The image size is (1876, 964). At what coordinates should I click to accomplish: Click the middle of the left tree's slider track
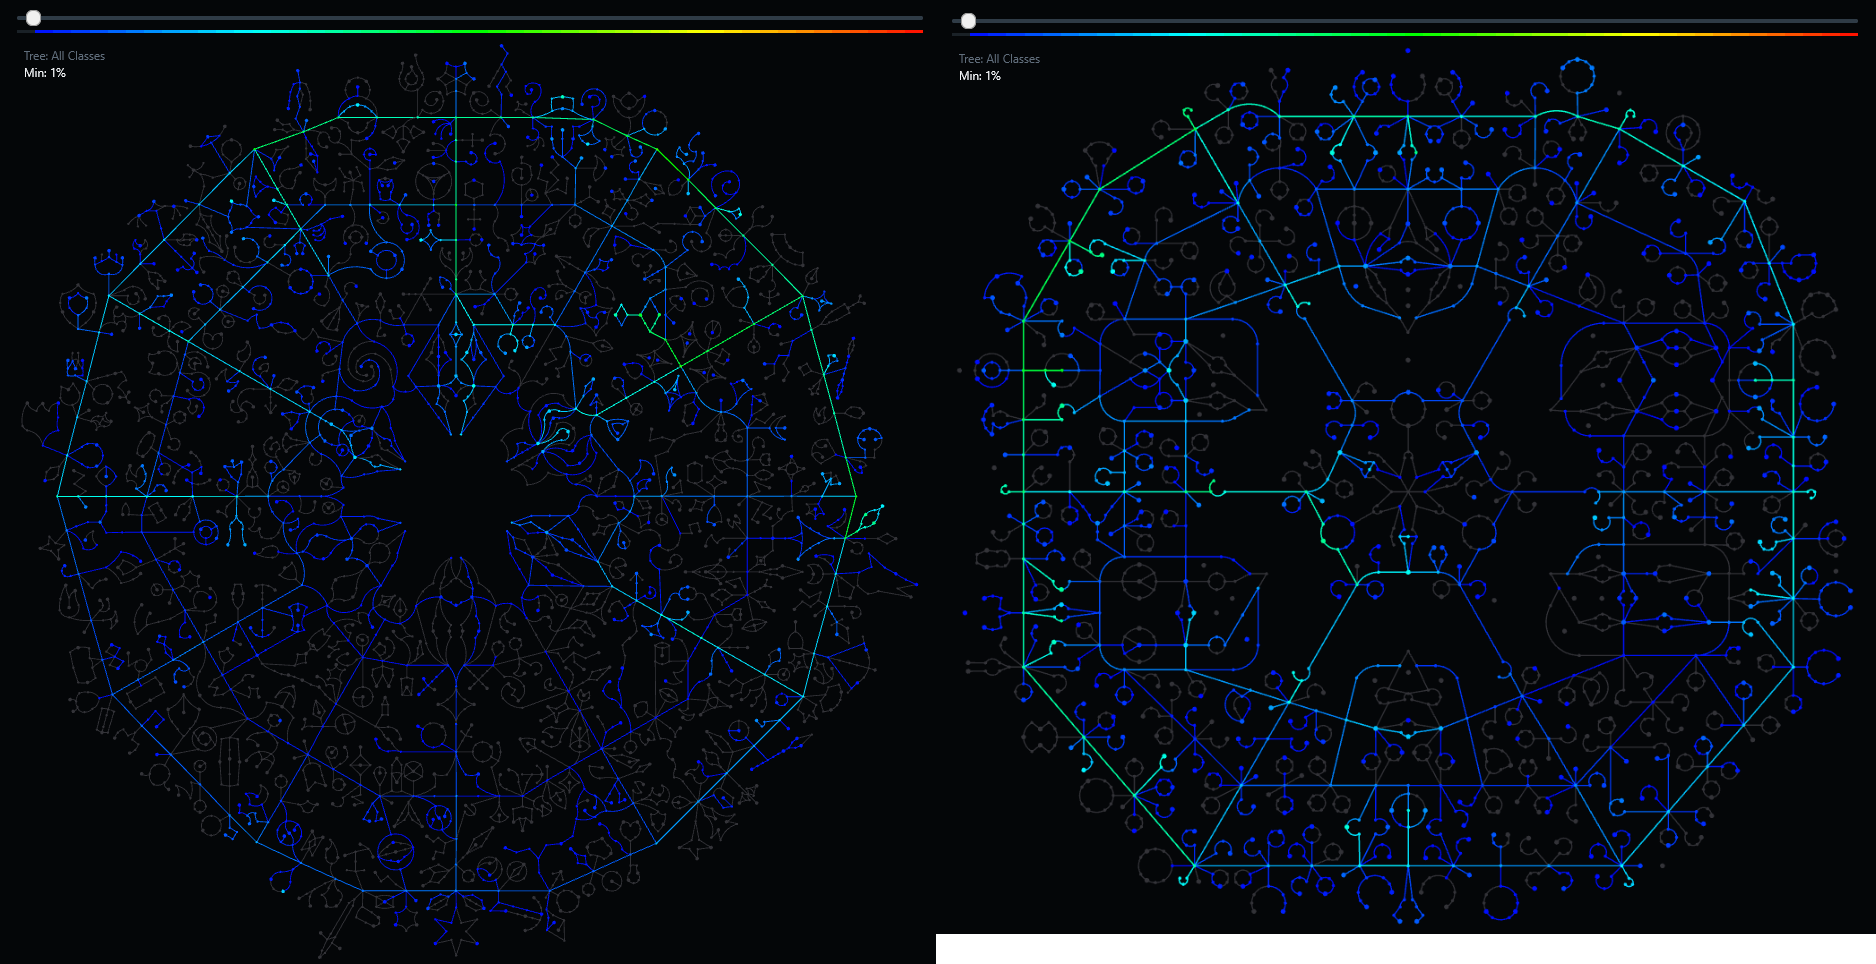click(x=470, y=18)
